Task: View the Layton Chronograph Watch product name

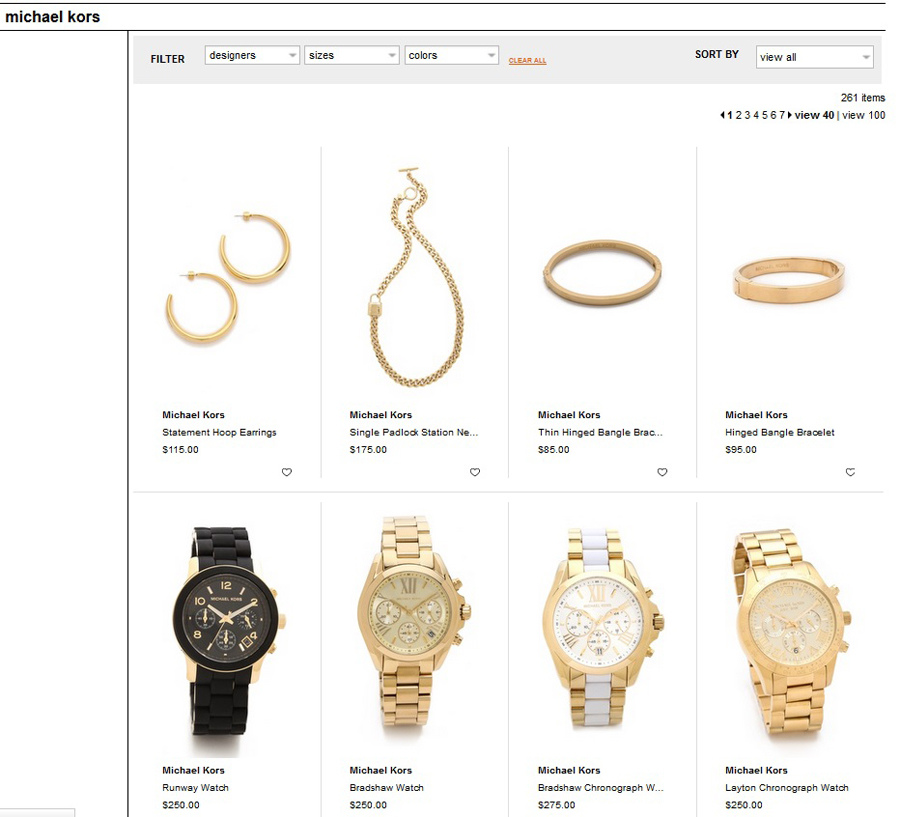Action: pyautogui.click(x=786, y=788)
